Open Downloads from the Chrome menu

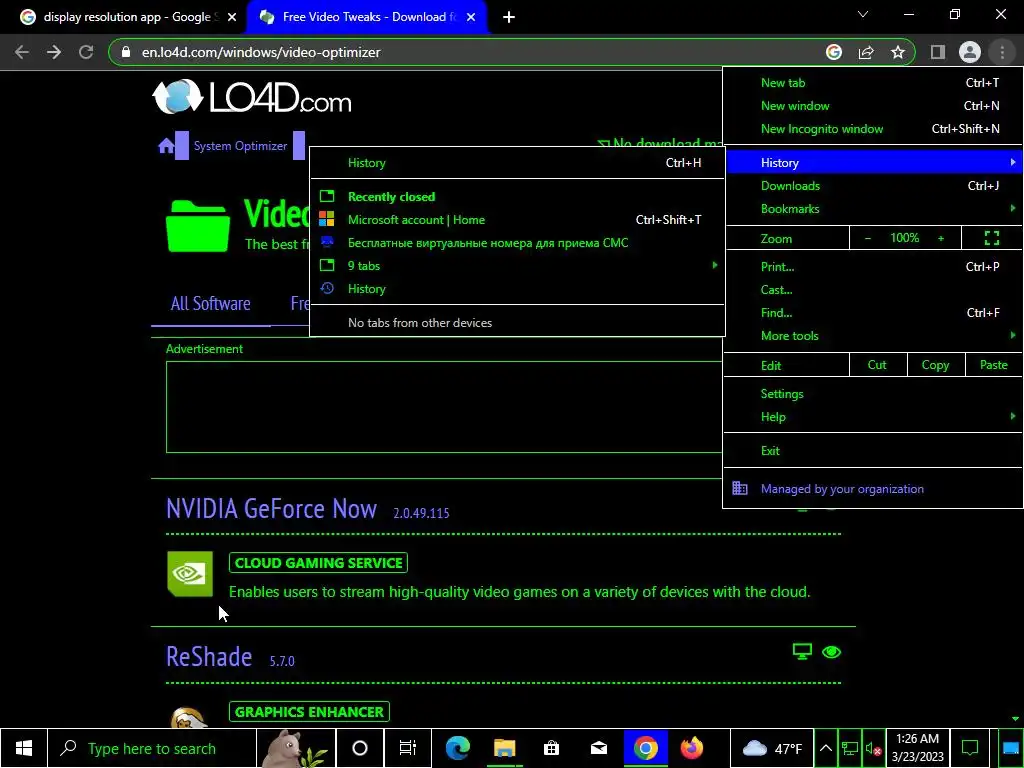click(872, 186)
